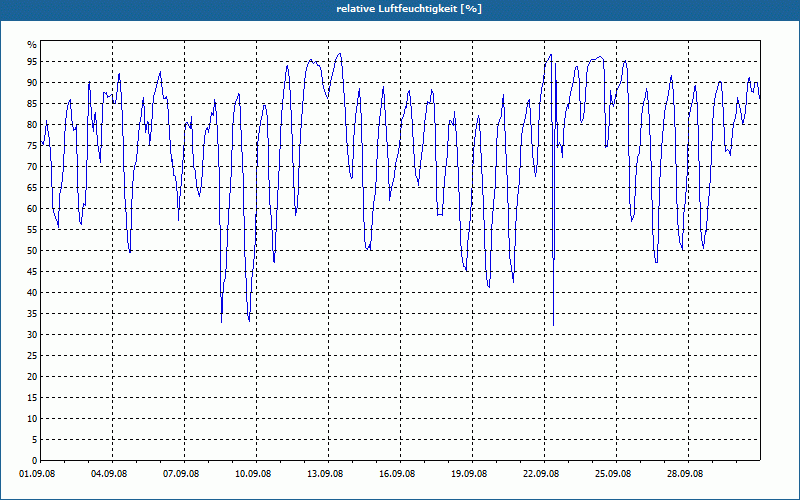This screenshot has height=500, width=800.
Task: Click the y-axis value 60
Action: coord(32,209)
